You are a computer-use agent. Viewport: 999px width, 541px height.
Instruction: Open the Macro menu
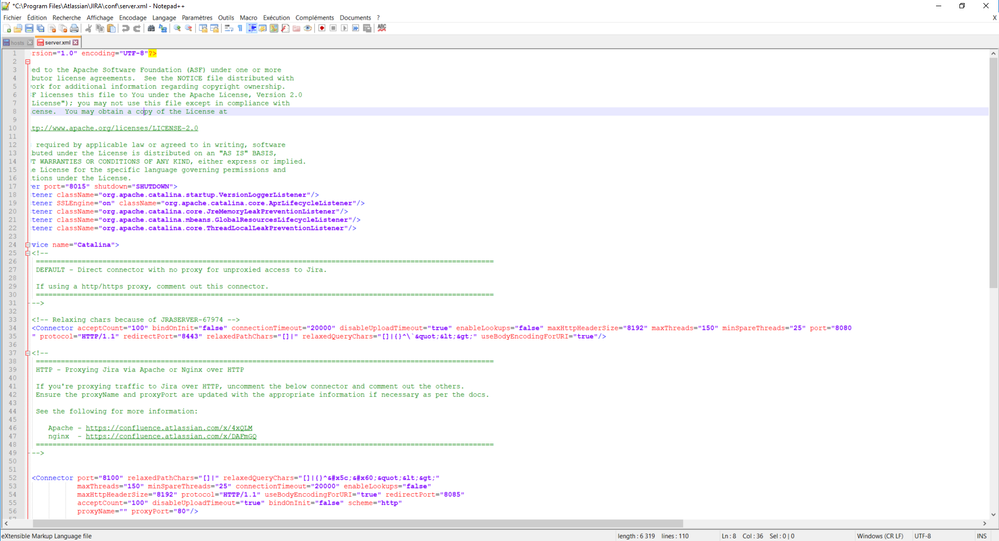(x=248, y=18)
